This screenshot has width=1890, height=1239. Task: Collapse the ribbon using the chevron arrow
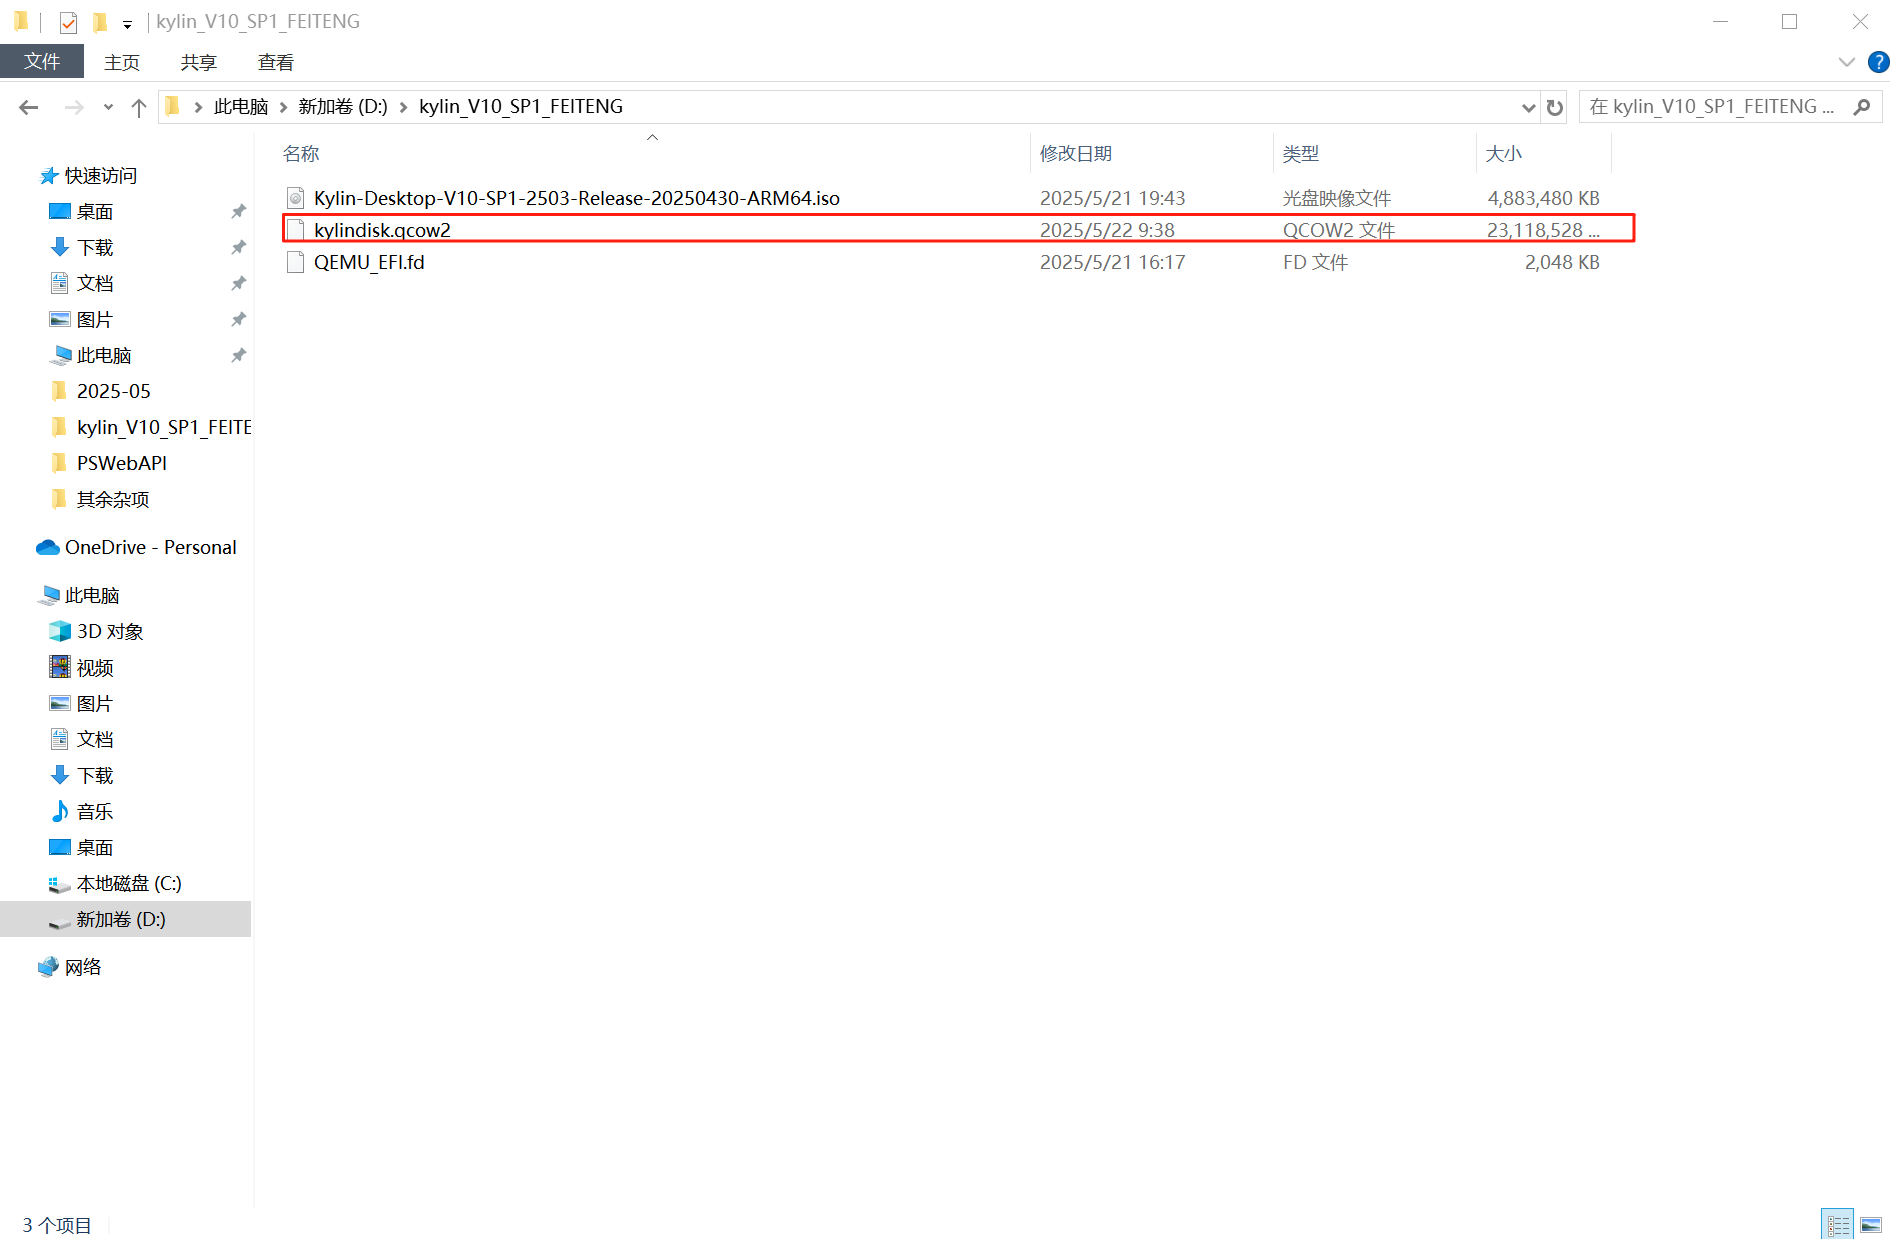click(1845, 62)
